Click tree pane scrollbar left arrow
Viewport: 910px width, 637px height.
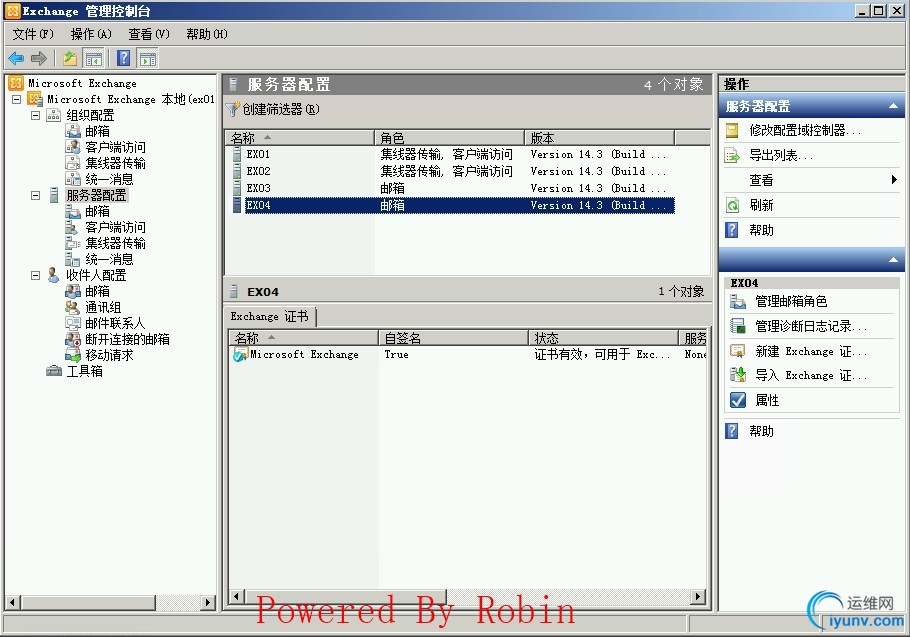tap(12, 602)
